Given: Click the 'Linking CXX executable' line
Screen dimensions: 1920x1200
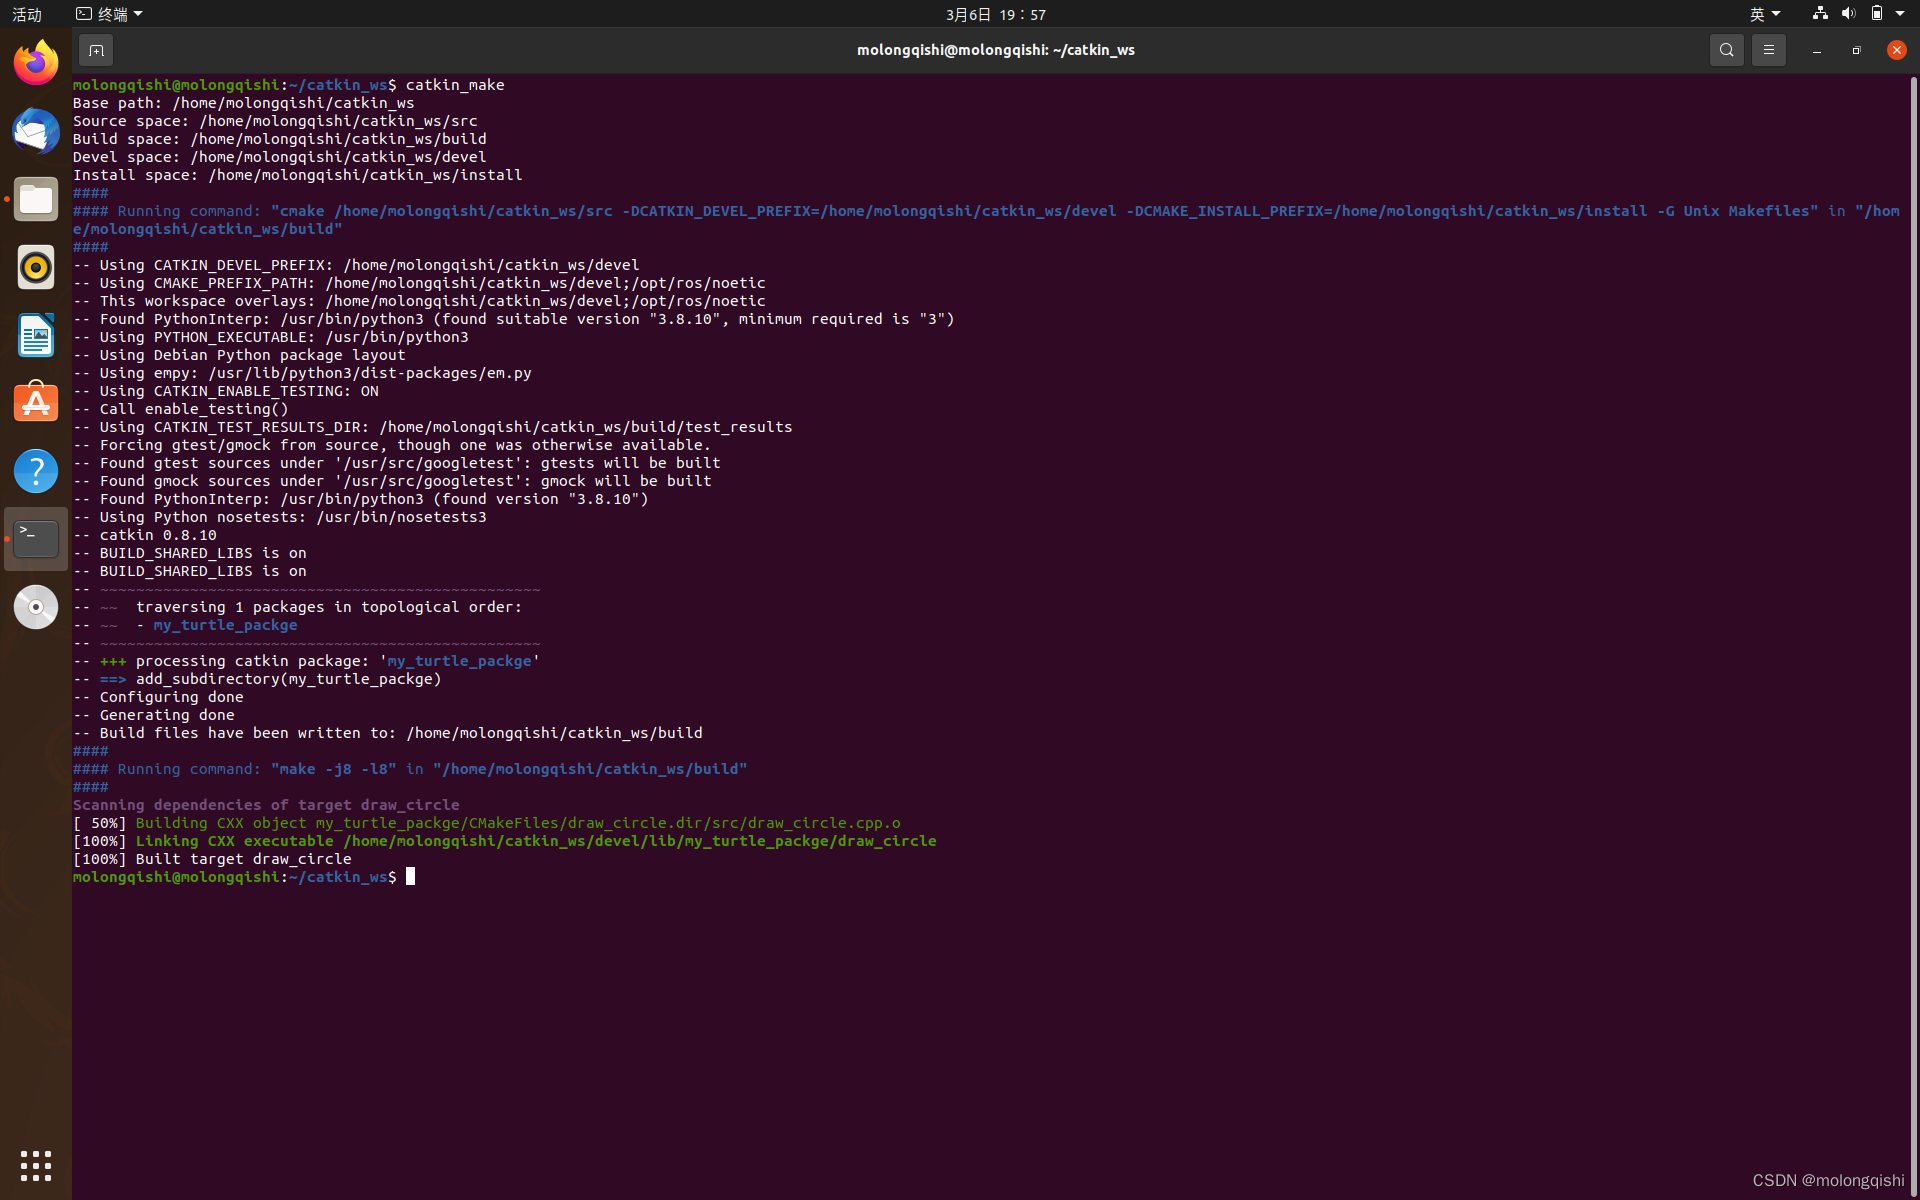Looking at the screenshot, I should point(504,841).
